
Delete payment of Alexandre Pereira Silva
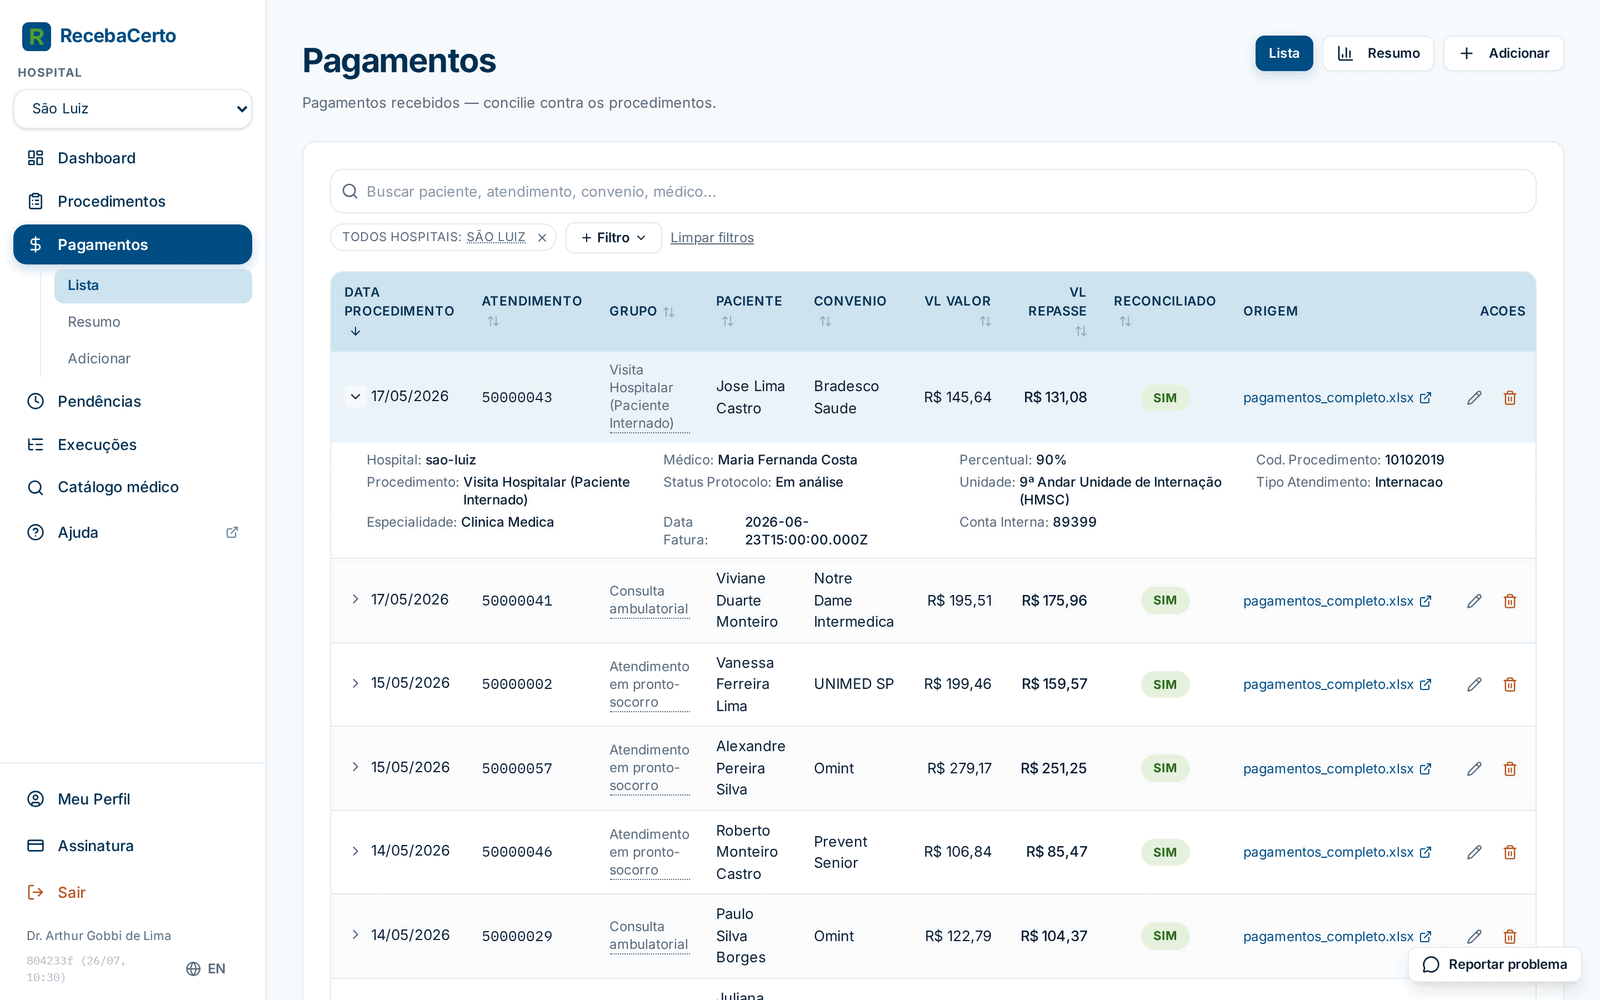(1510, 769)
